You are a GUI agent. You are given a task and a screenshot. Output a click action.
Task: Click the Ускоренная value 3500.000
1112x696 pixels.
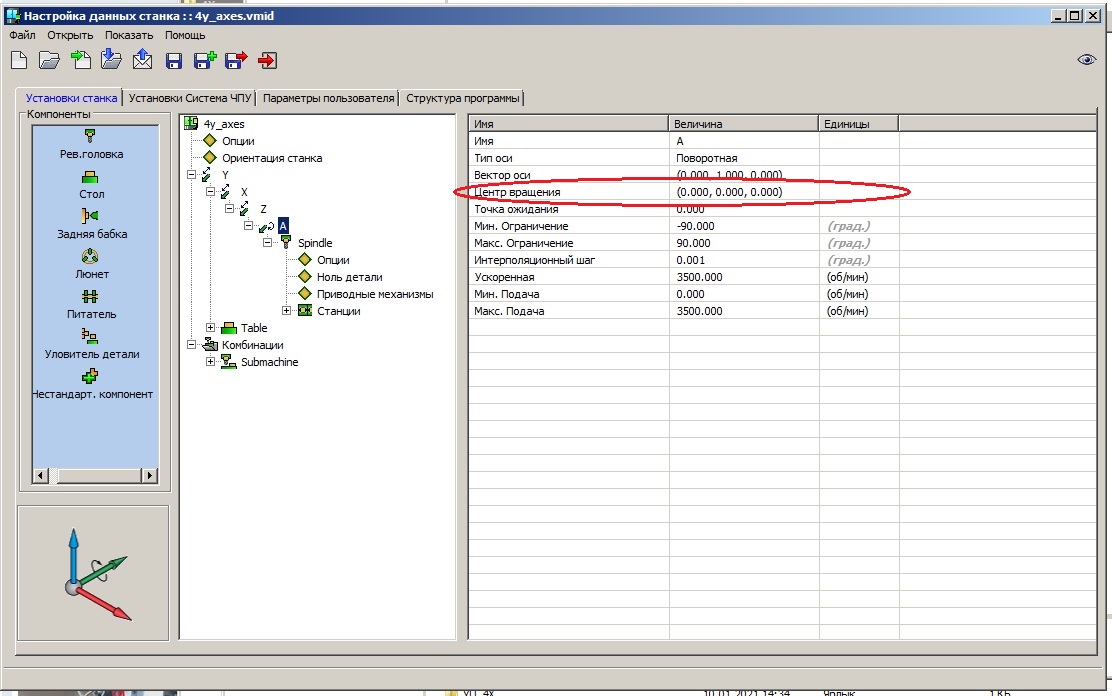(744, 277)
